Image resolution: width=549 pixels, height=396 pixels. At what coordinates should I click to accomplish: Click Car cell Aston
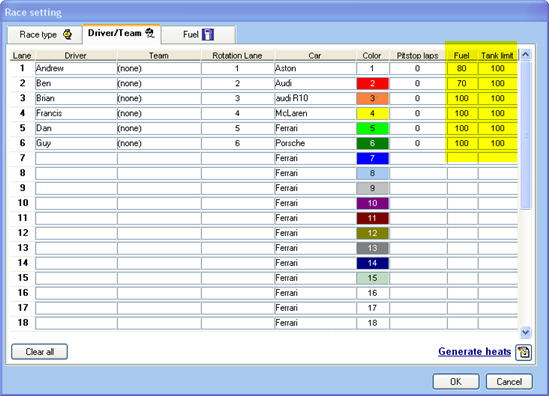315,68
